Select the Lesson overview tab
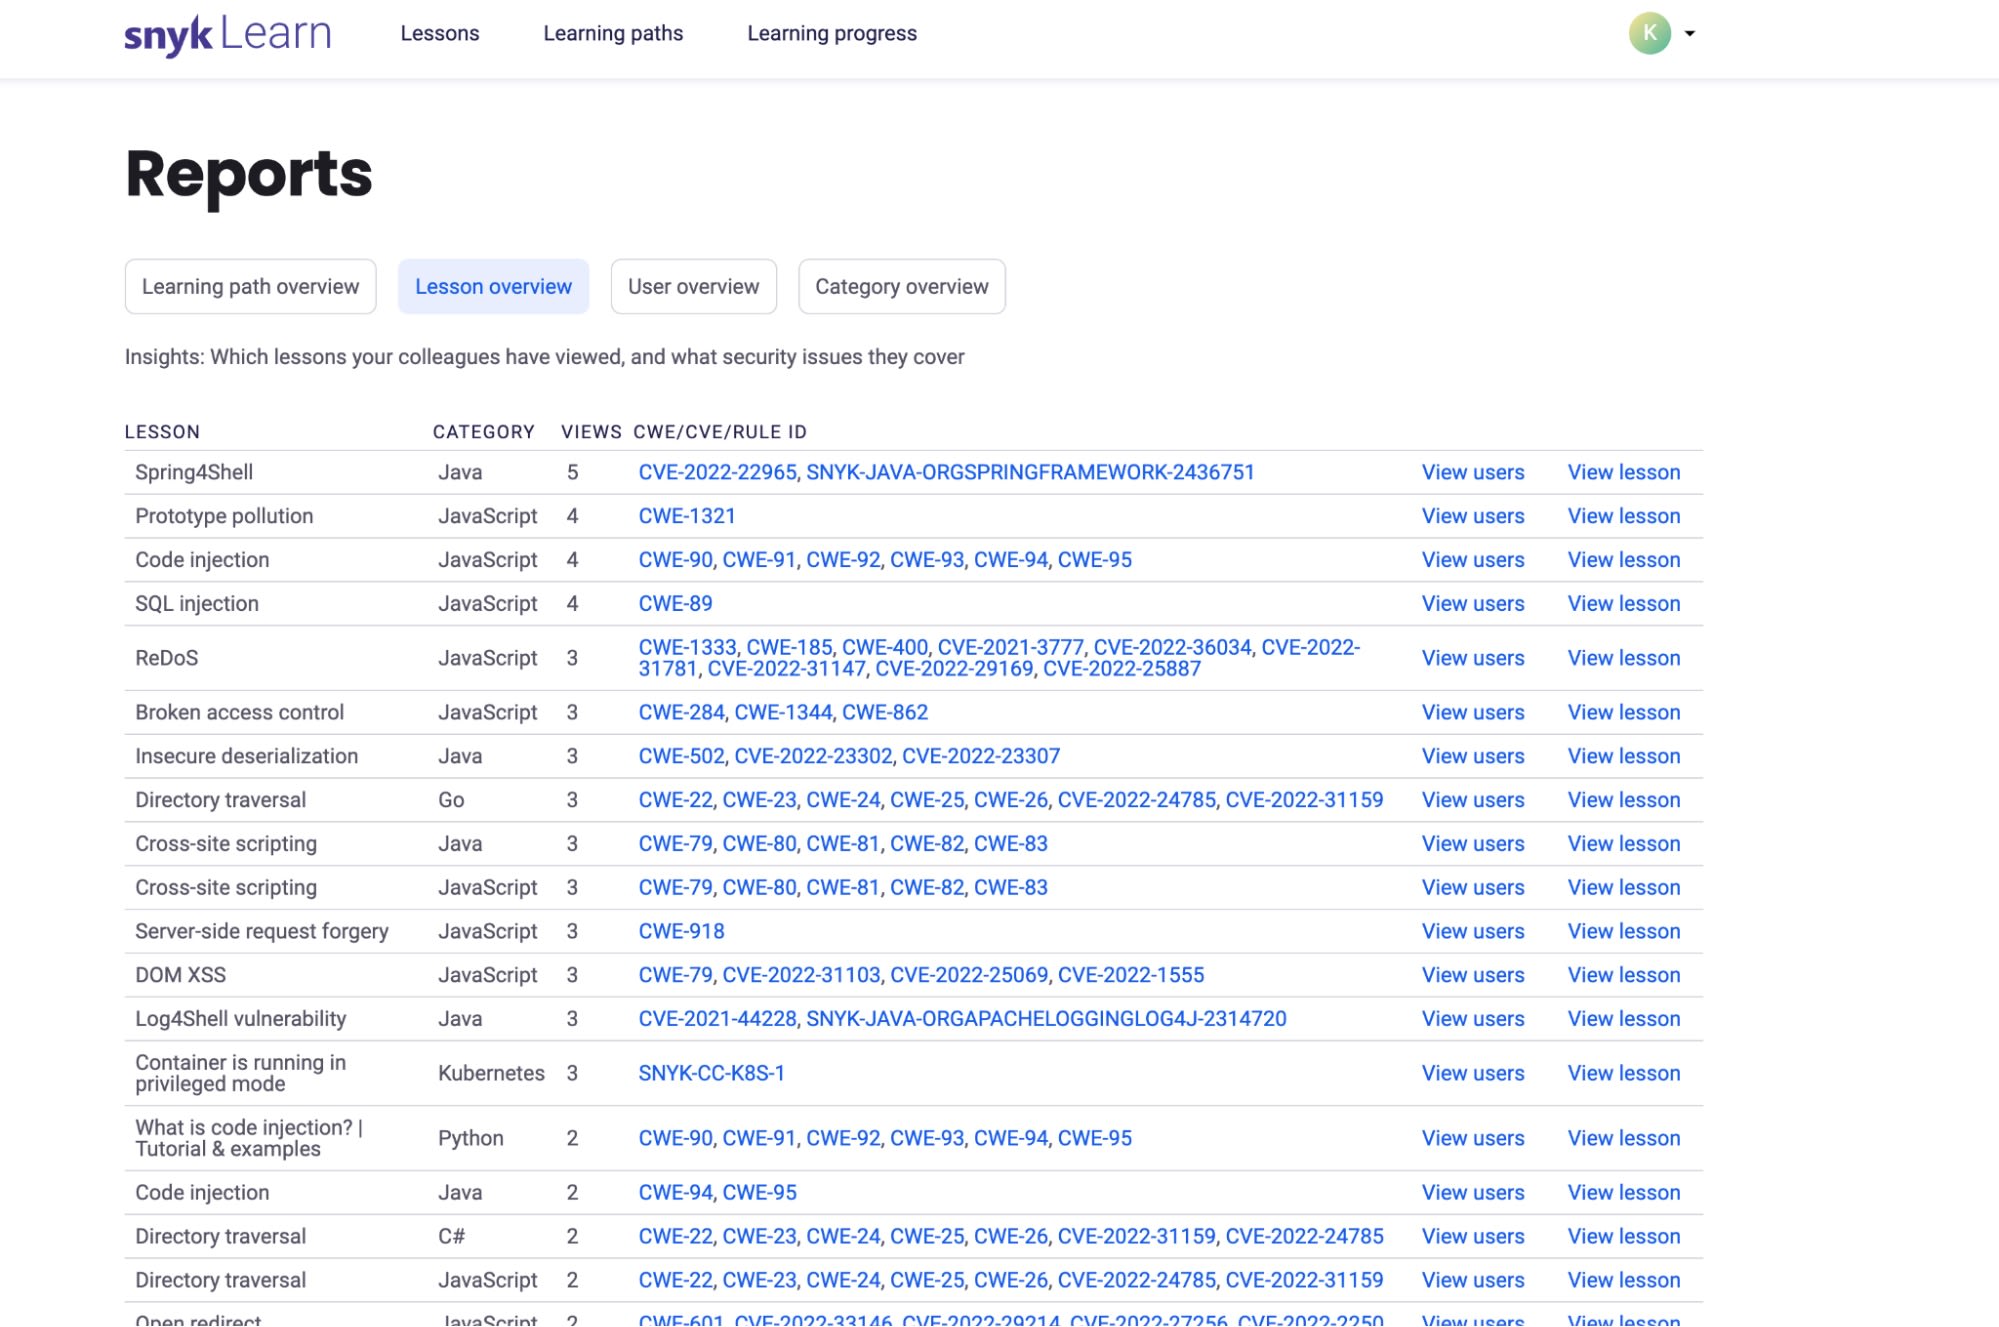This screenshot has height=1327, width=1999. click(x=493, y=287)
